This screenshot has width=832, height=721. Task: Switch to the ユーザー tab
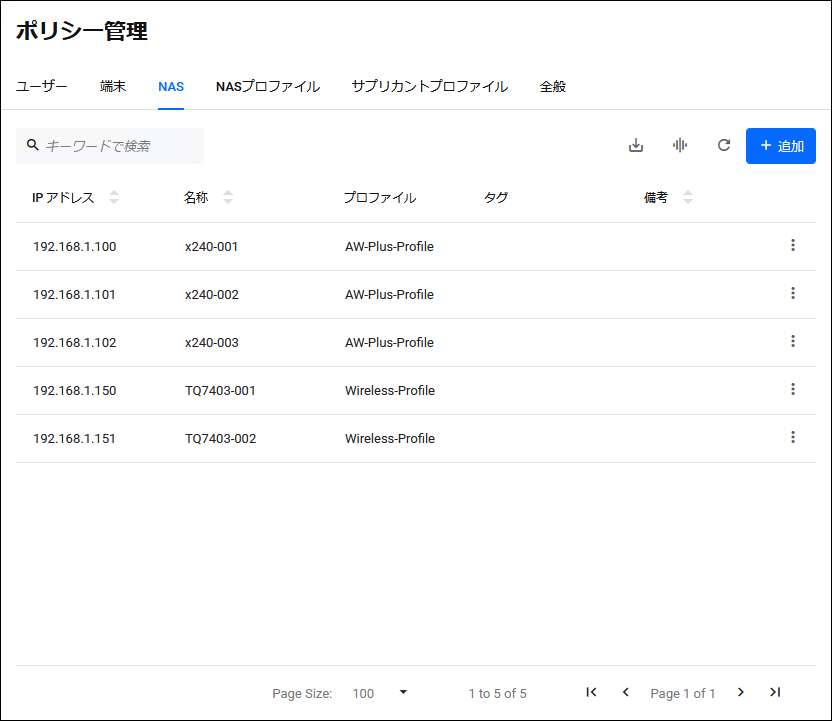[x=41, y=86]
